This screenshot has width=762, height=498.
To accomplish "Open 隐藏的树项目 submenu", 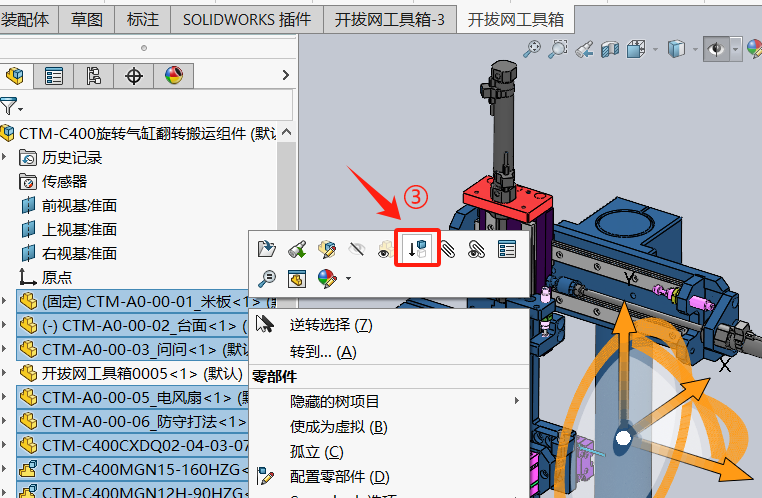I will pyautogui.click(x=389, y=401).
